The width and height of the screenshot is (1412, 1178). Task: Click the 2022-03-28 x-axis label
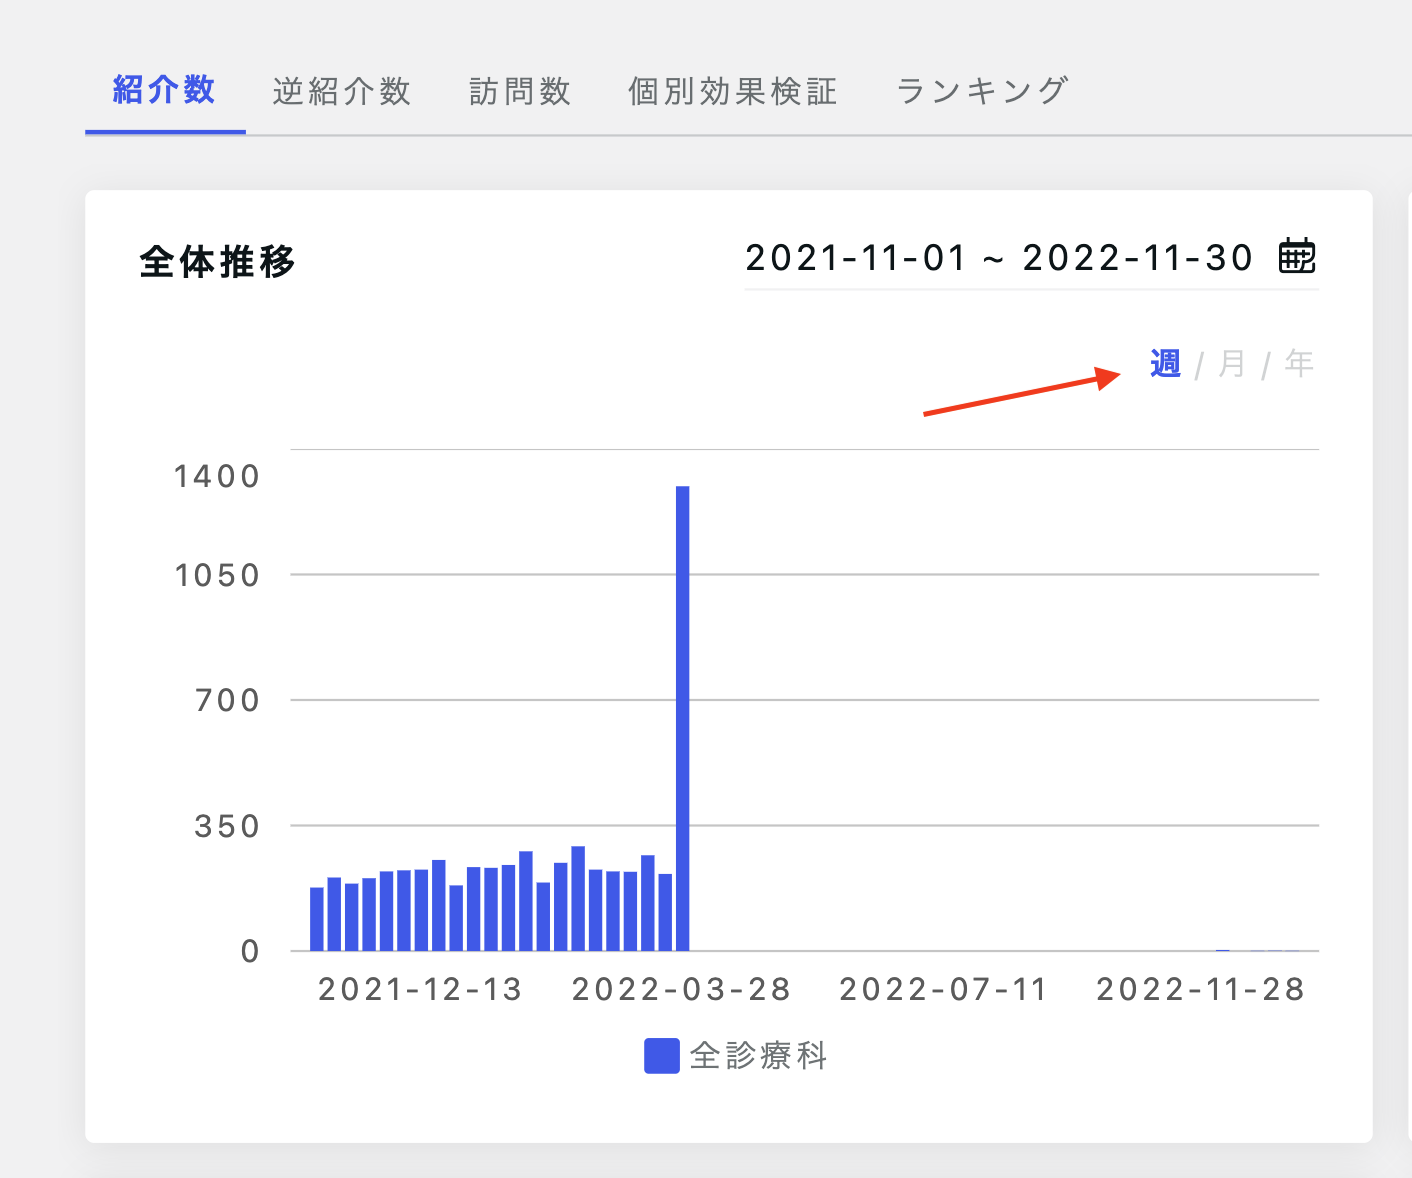pyautogui.click(x=682, y=989)
